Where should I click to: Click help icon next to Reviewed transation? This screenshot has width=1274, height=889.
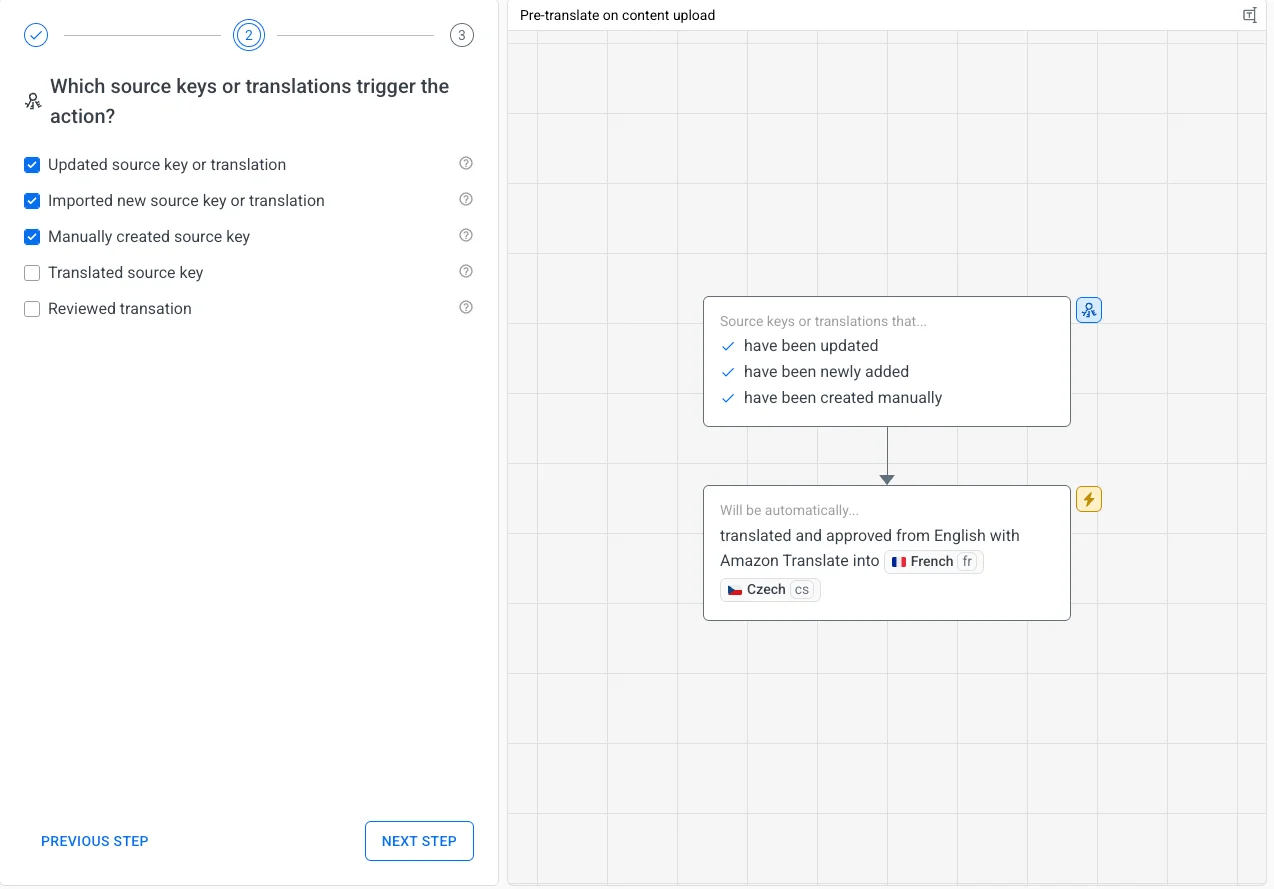(x=465, y=308)
